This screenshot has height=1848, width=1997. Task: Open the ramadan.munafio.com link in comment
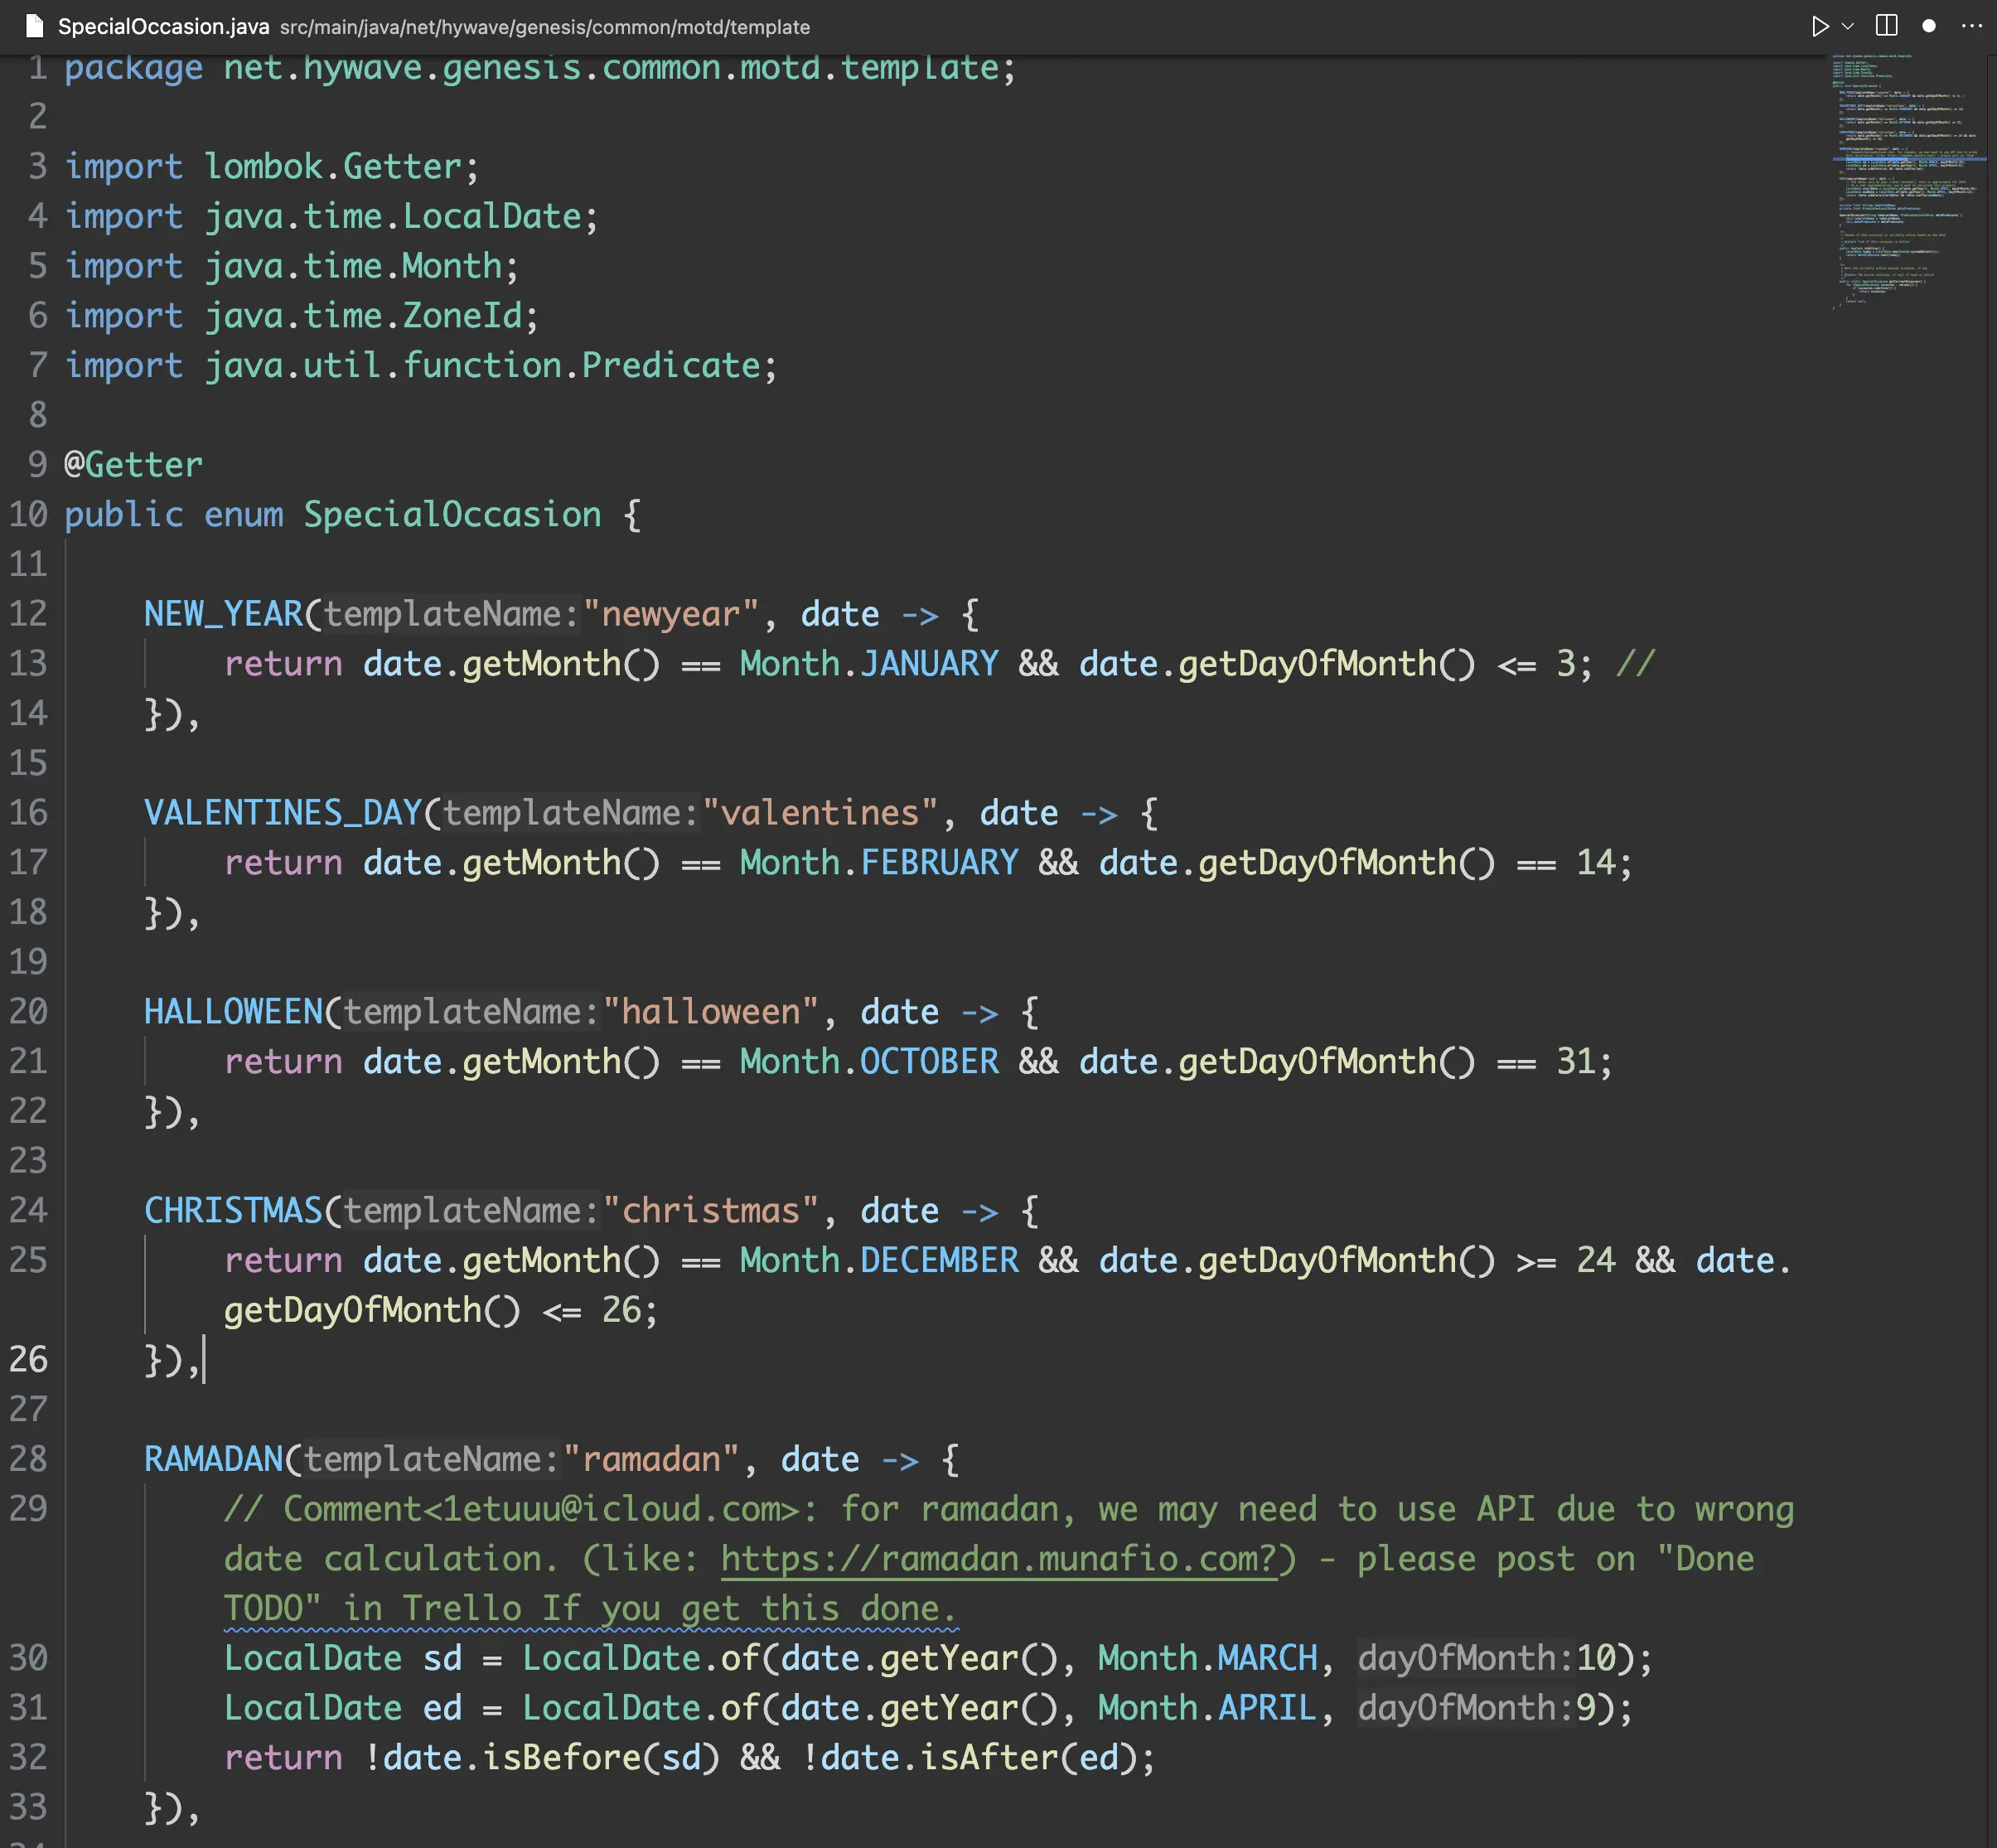point(998,1559)
